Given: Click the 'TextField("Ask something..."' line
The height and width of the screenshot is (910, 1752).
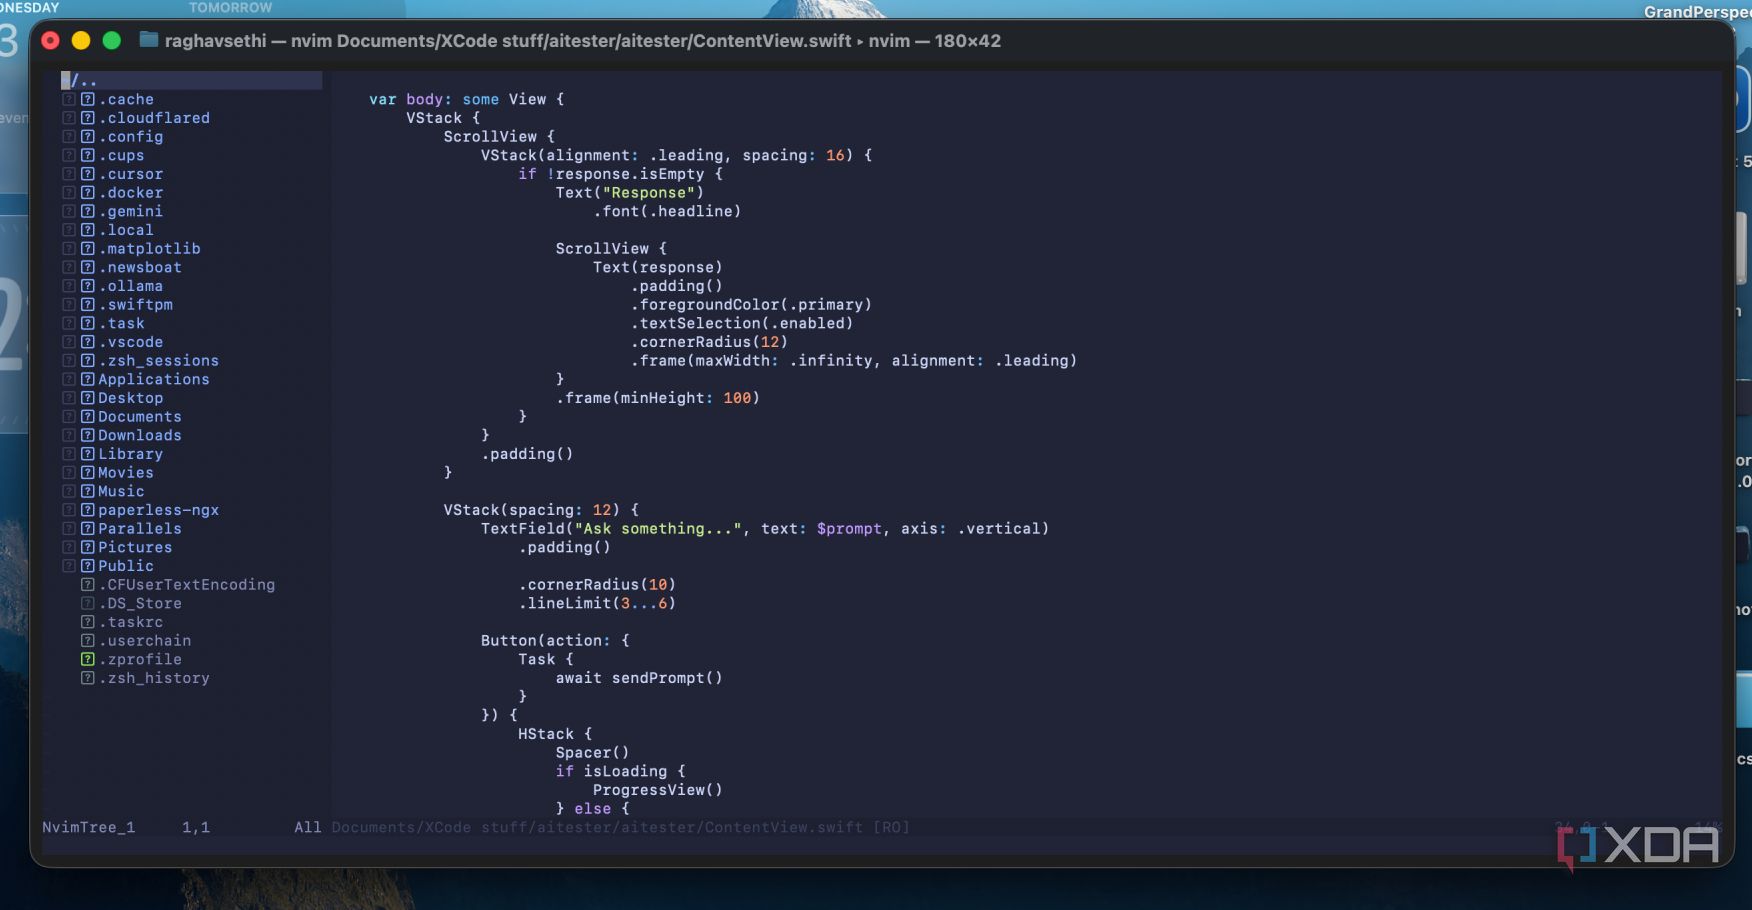Looking at the screenshot, I should pyautogui.click(x=765, y=528).
